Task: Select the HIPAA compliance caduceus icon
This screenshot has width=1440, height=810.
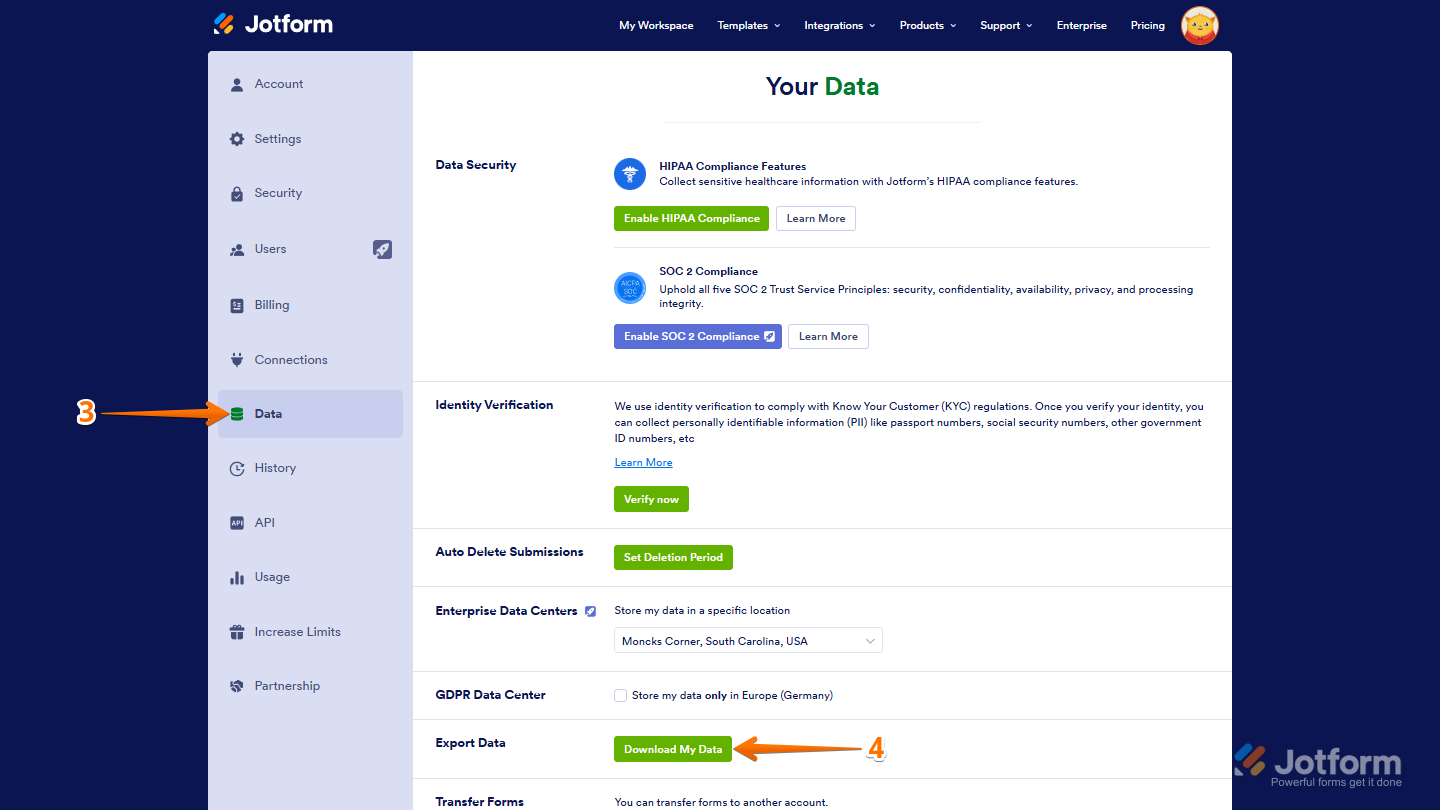Action: [630, 173]
